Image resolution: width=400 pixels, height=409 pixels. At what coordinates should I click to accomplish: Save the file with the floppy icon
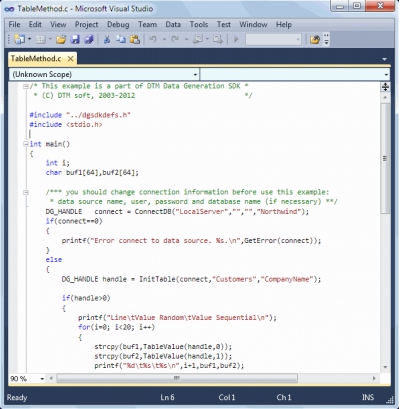click(75, 39)
